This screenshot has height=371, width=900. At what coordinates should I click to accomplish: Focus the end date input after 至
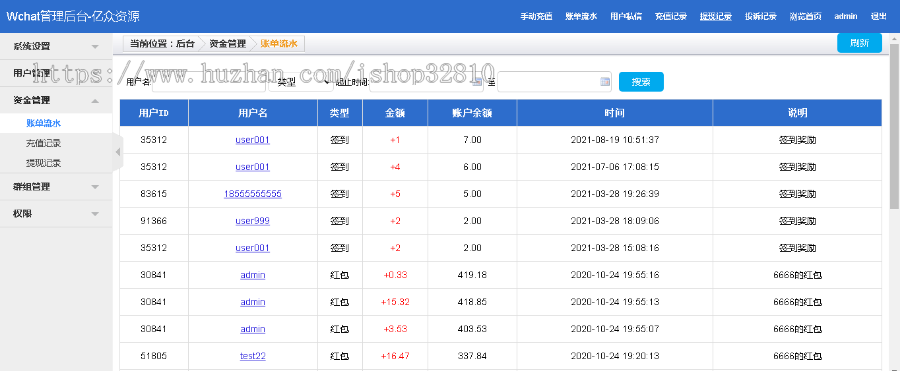click(x=554, y=82)
